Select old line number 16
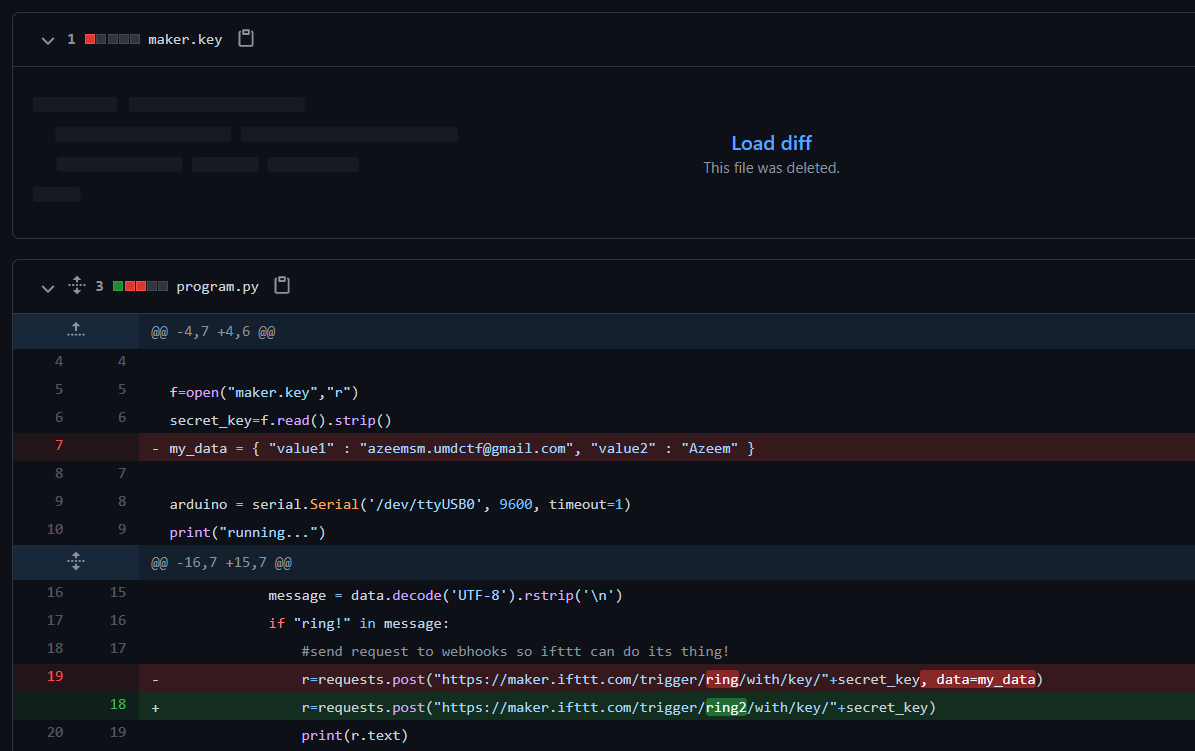1195x751 pixels. click(55, 592)
